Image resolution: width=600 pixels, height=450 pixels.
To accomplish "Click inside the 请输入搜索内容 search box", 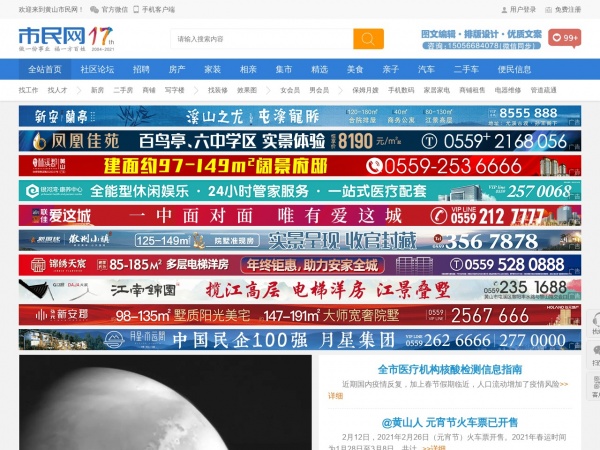I will tap(262, 39).
